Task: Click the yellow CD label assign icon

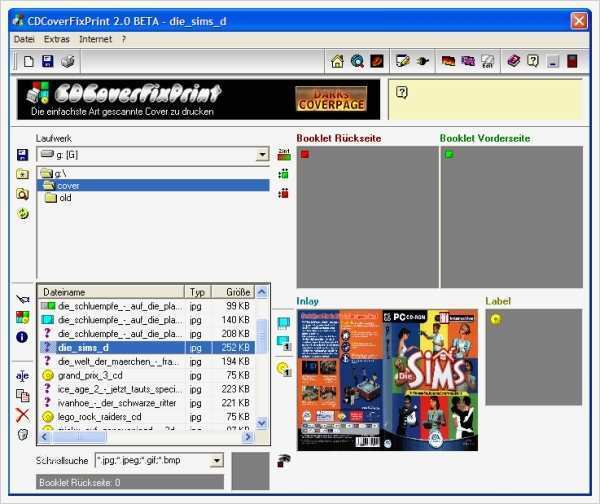Action: coord(284,369)
